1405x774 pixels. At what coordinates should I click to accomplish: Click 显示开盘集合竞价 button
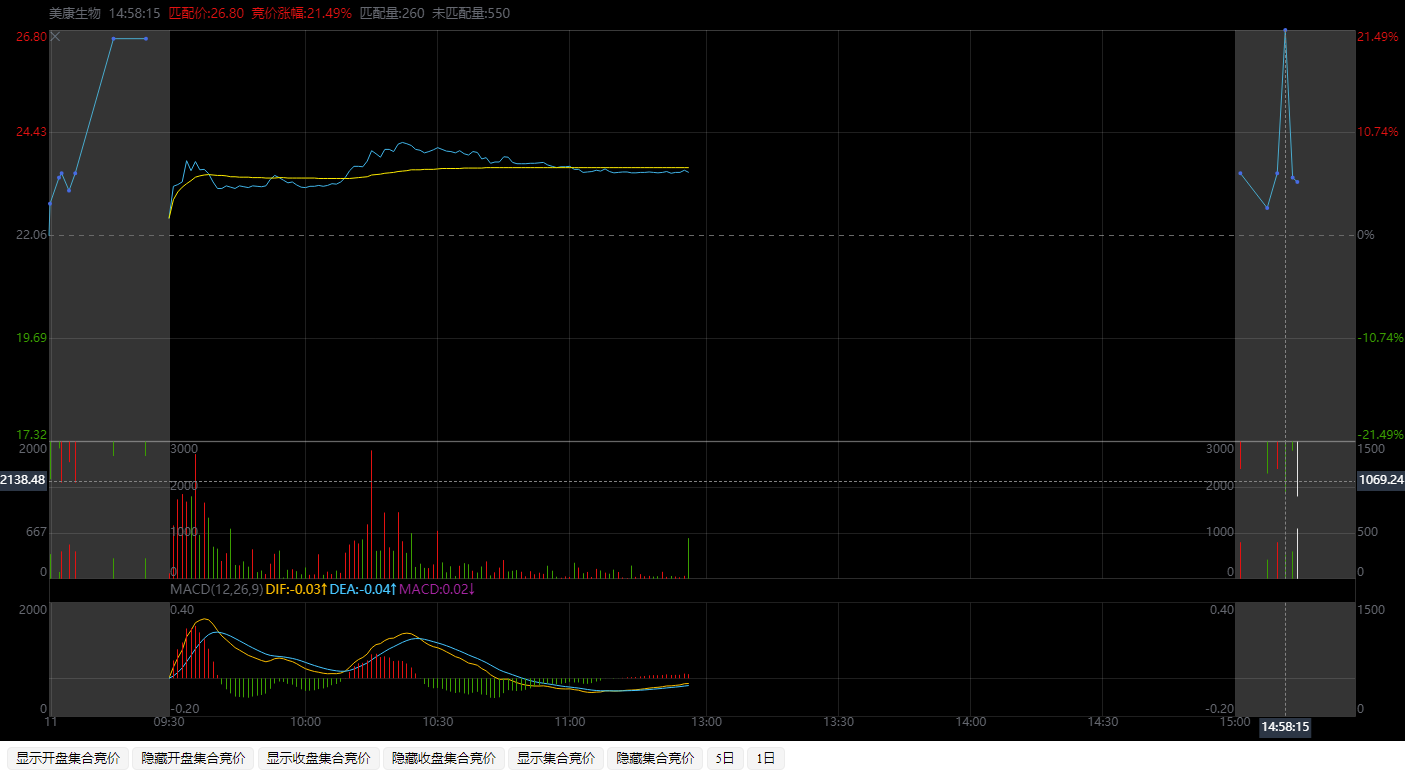[x=68, y=759]
